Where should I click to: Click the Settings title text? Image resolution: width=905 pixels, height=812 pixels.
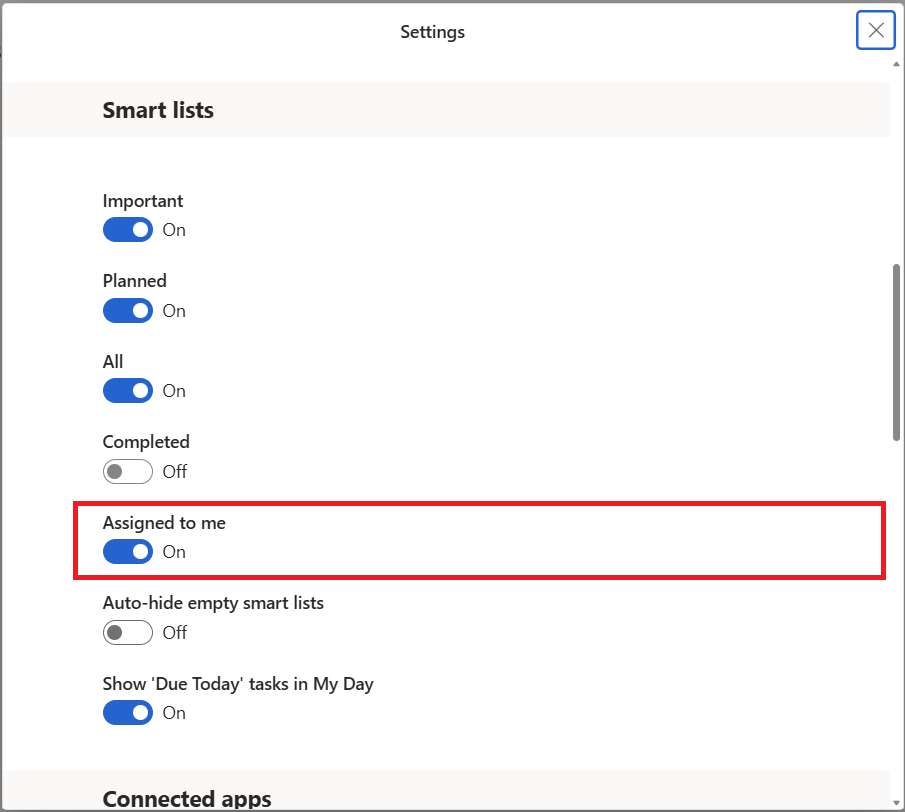(432, 32)
